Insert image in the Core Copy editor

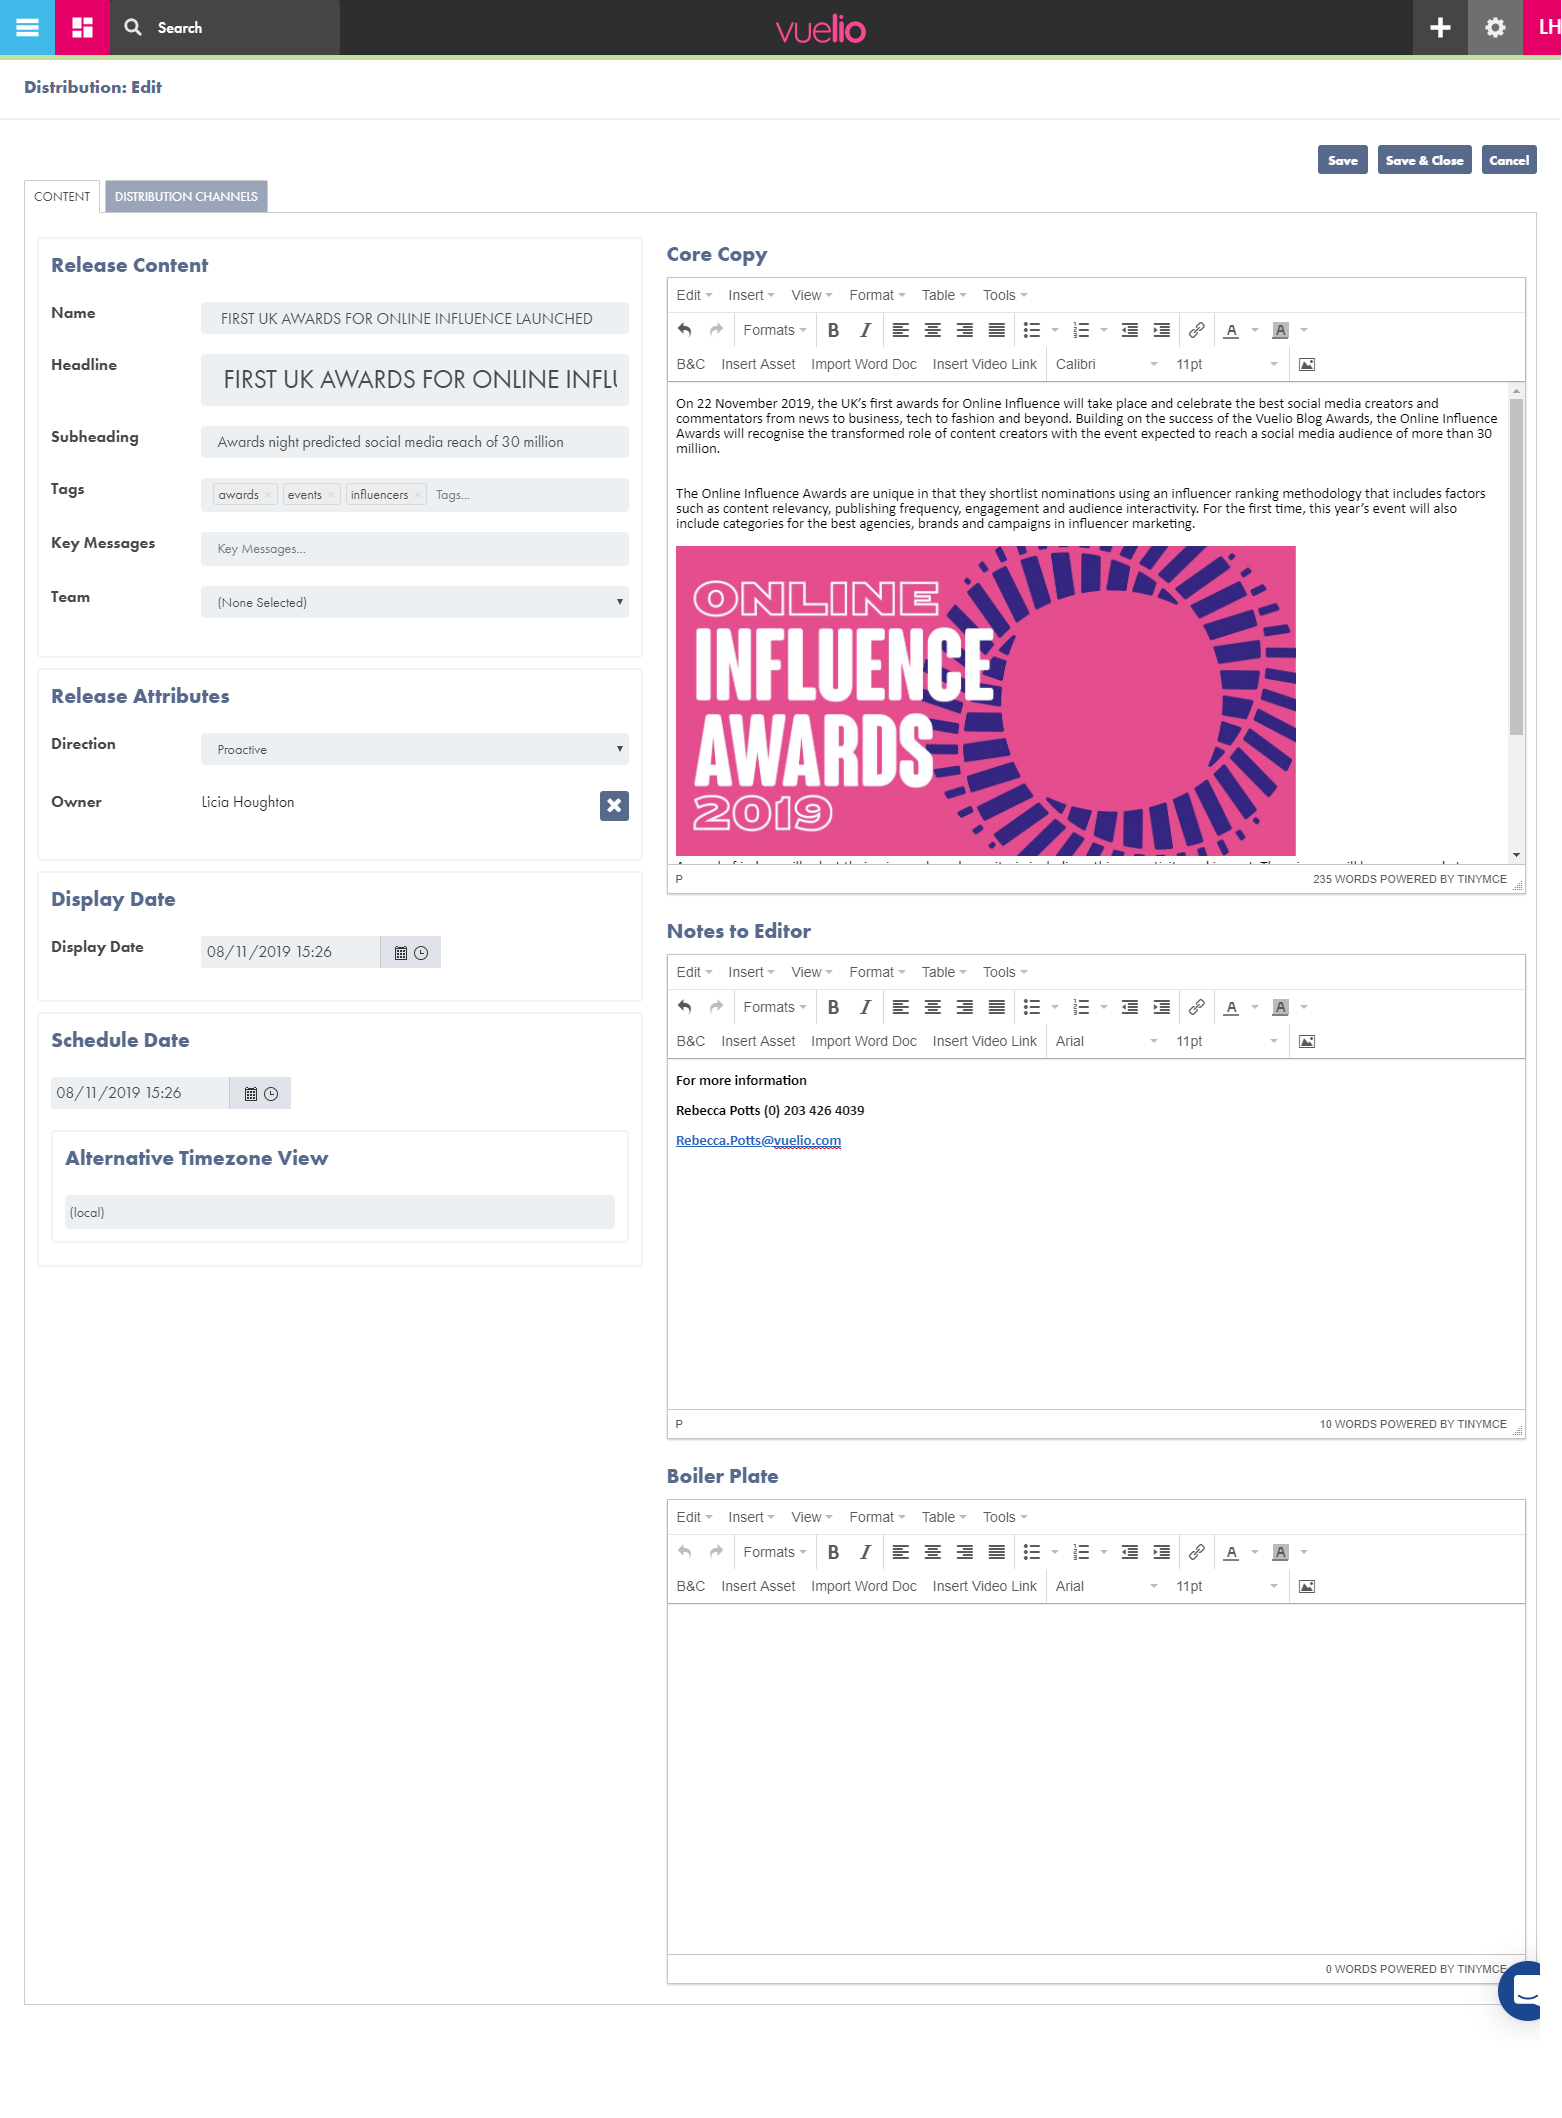pos(1307,364)
